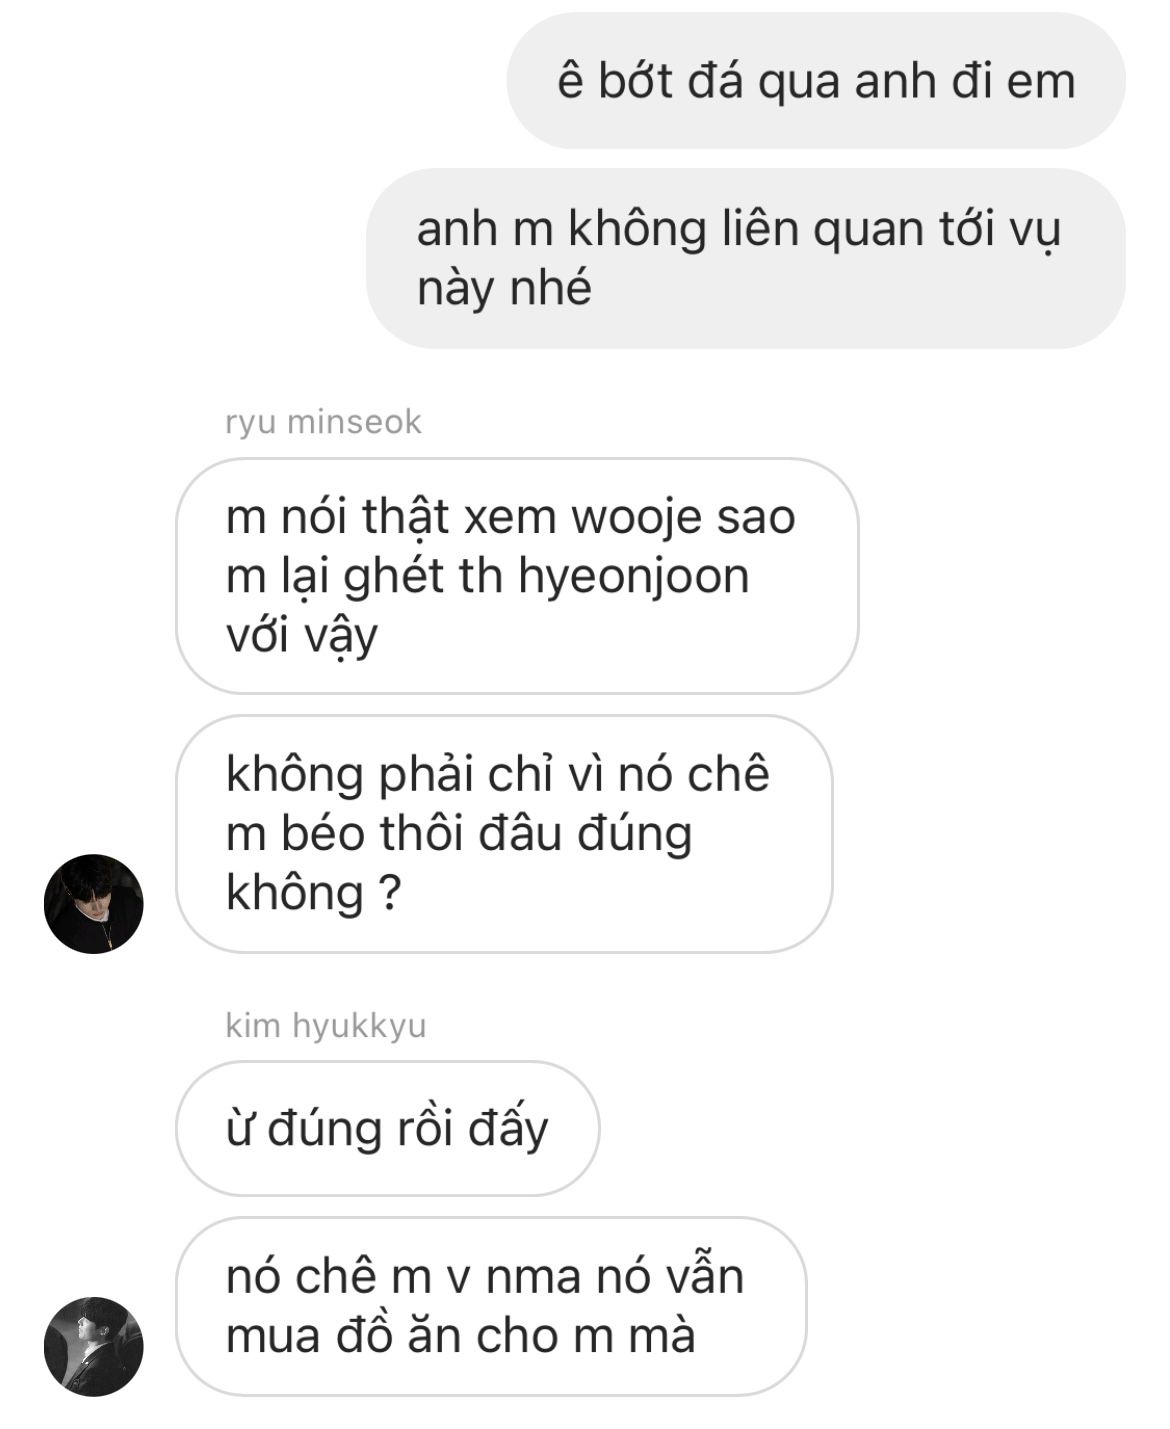
Task: Click the word 'béo' in the message
Action: (320, 833)
